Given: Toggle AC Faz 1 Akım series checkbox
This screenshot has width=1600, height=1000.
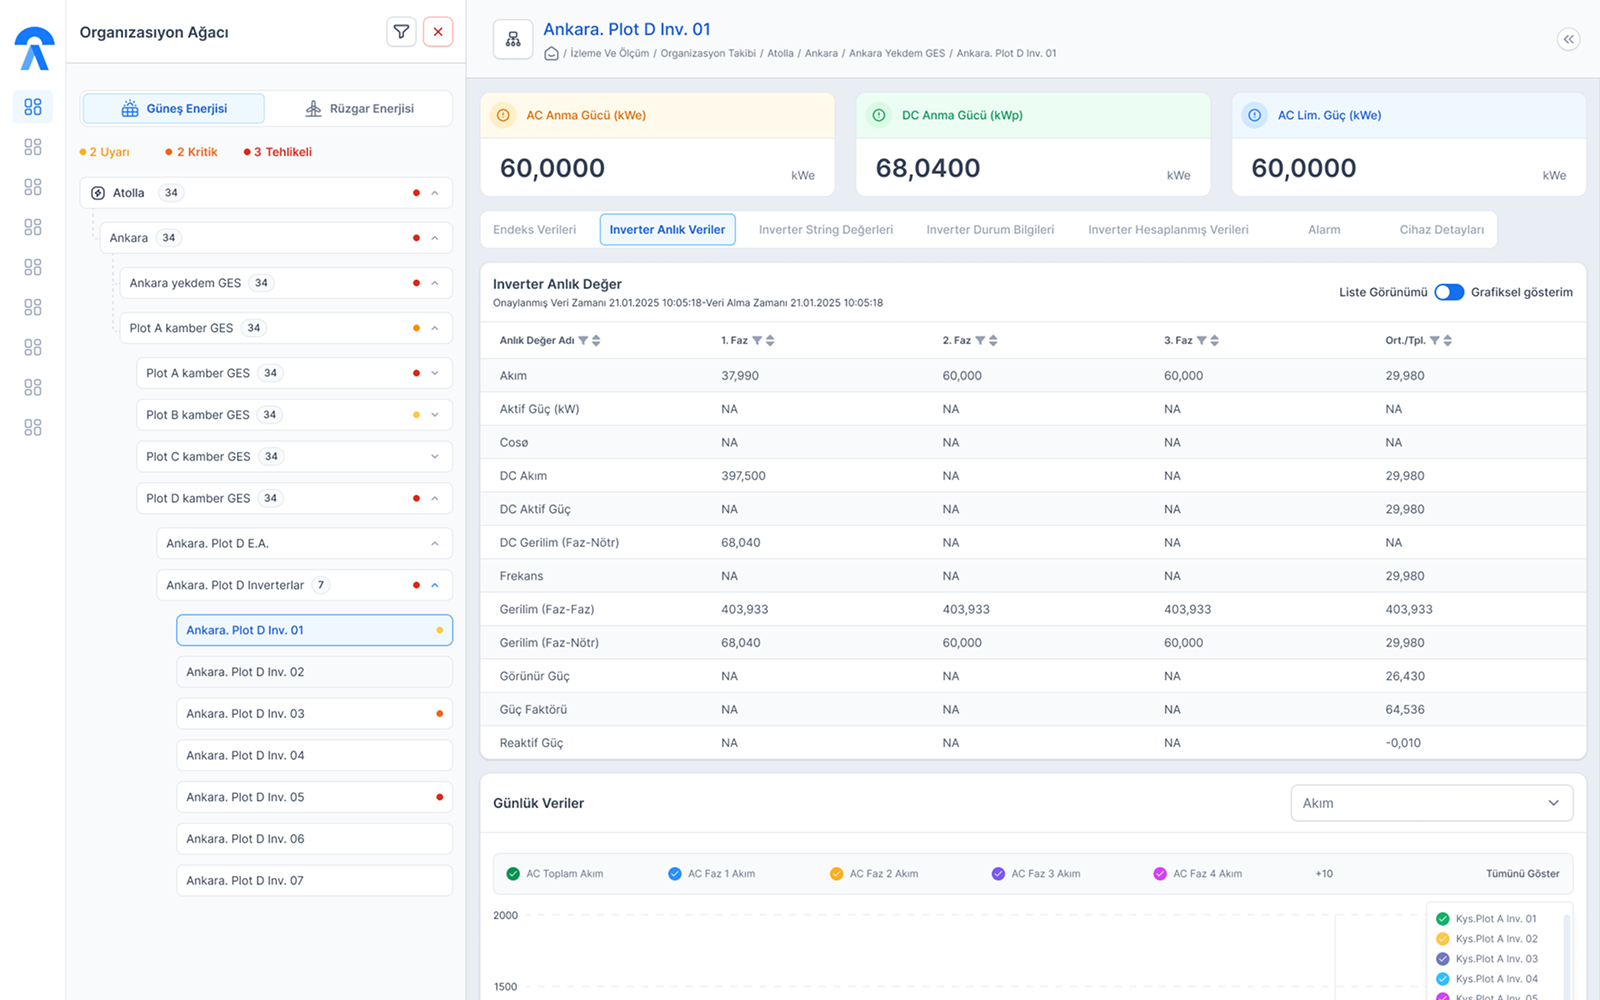Looking at the screenshot, I should (675, 874).
